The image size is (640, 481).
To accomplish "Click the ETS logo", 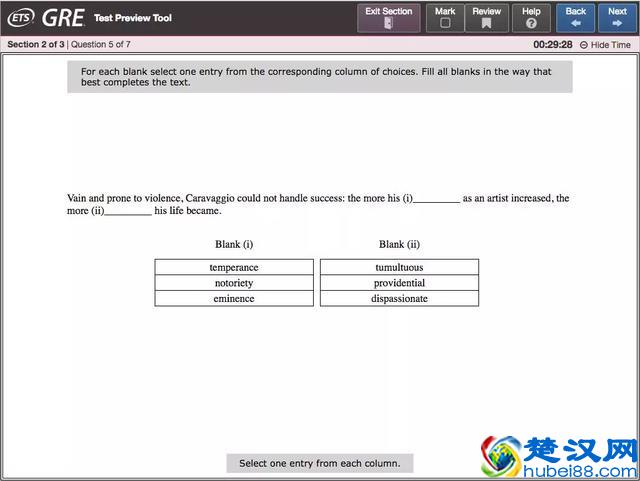I will 20,18.
